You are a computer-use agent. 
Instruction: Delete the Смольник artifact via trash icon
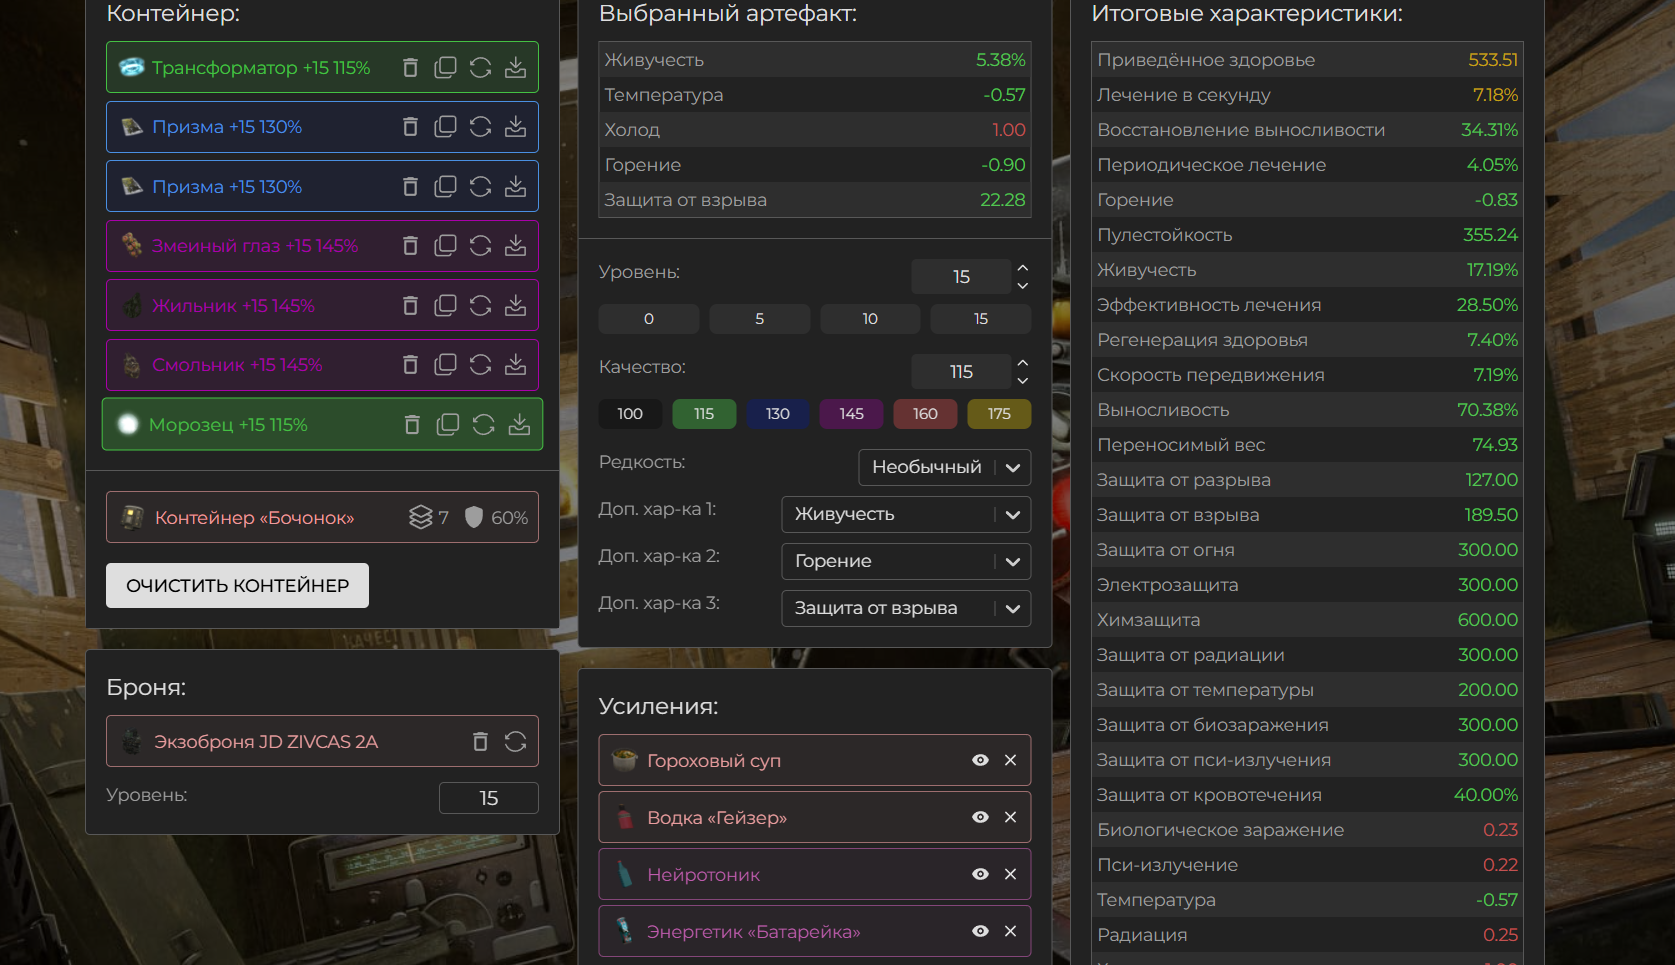pos(410,365)
